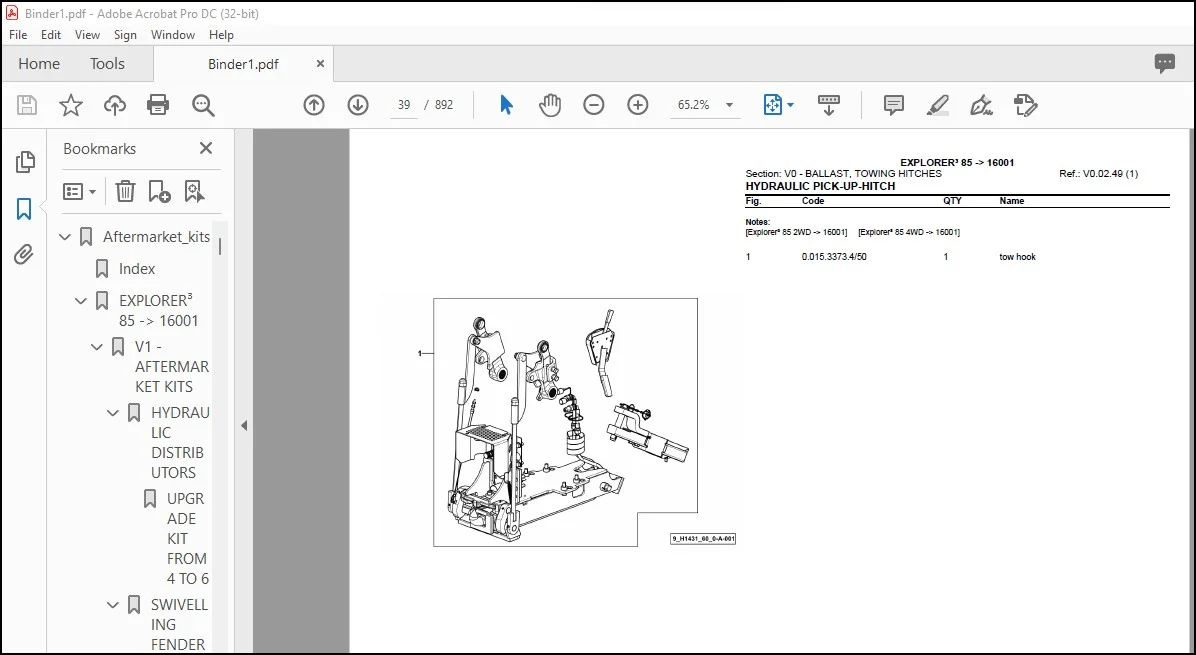Click the page number field showing 39
The image size is (1196, 655).
point(404,105)
